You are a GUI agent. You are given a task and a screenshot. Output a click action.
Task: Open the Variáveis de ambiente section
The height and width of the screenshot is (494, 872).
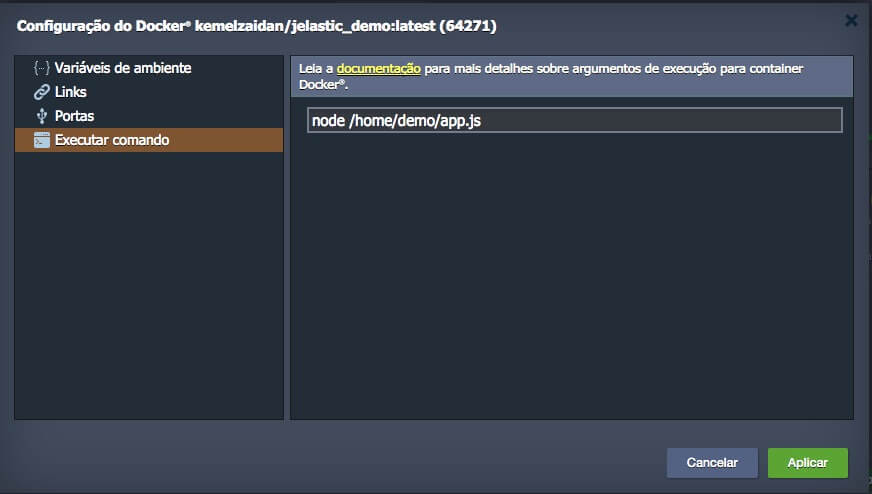123,68
